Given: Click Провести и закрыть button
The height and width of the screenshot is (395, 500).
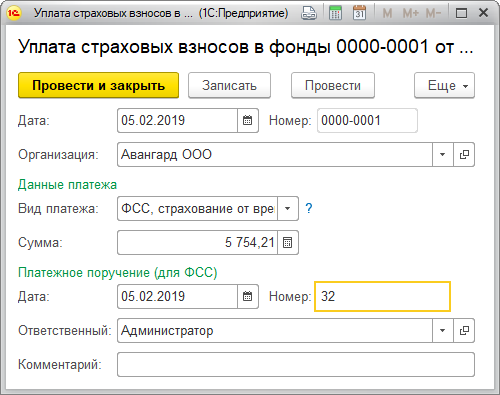Looking at the screenshot, I should click(98, 85).
